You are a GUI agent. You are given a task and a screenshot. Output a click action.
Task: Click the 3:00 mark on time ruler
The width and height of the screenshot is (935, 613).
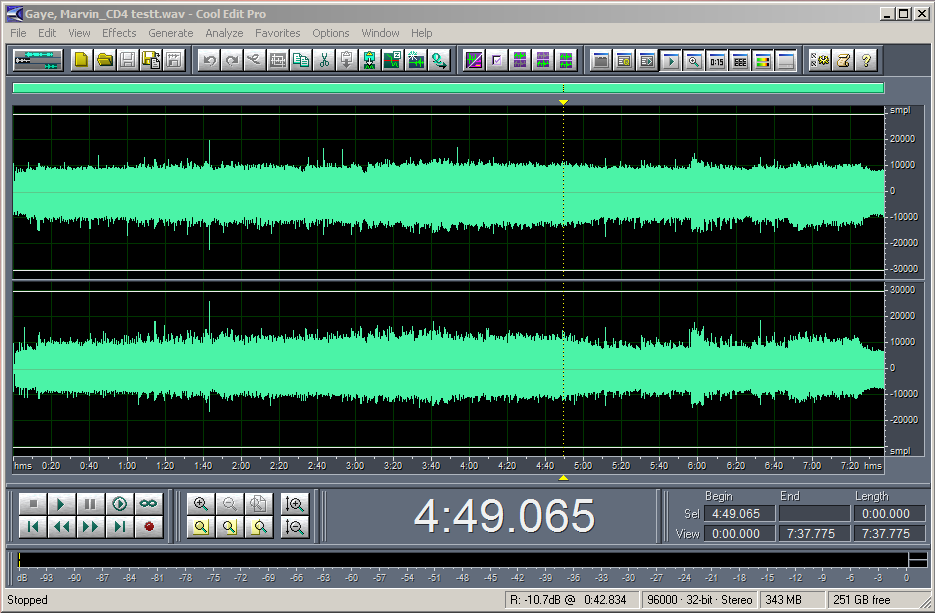point(355,466)
